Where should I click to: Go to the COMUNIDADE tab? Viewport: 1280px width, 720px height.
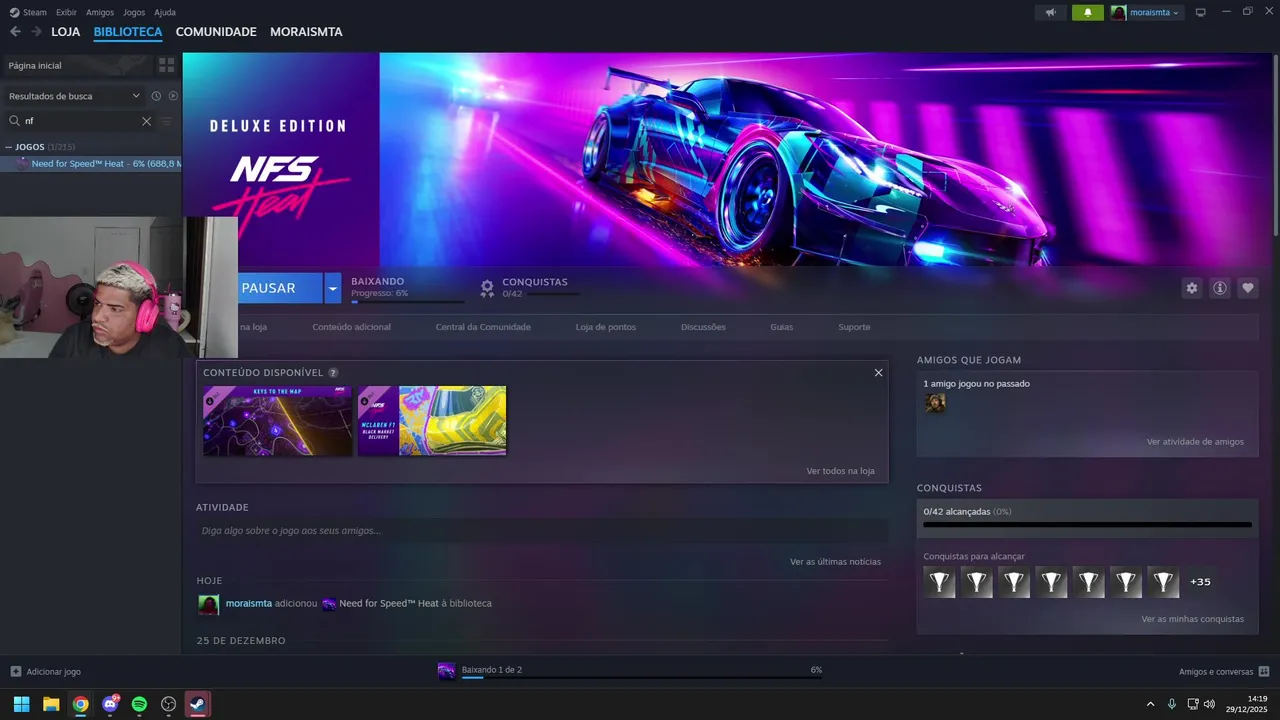(x=216, y=32)
